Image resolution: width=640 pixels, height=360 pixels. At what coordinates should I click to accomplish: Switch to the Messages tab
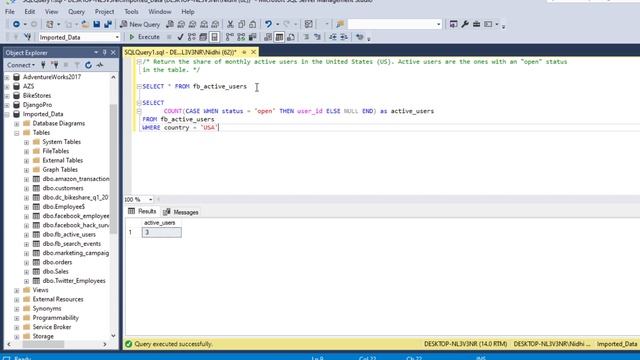click(180, 212)
